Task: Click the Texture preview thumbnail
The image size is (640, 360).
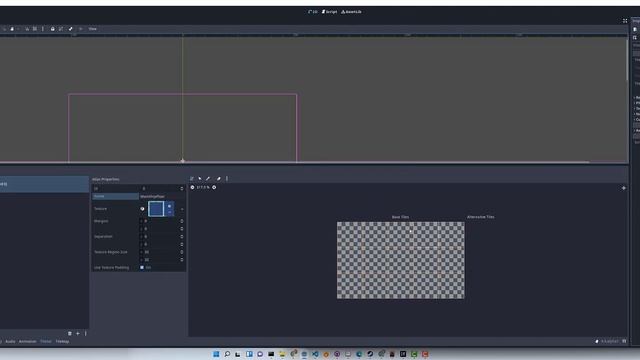Action: pyautogui.click(x=156, y=209)
